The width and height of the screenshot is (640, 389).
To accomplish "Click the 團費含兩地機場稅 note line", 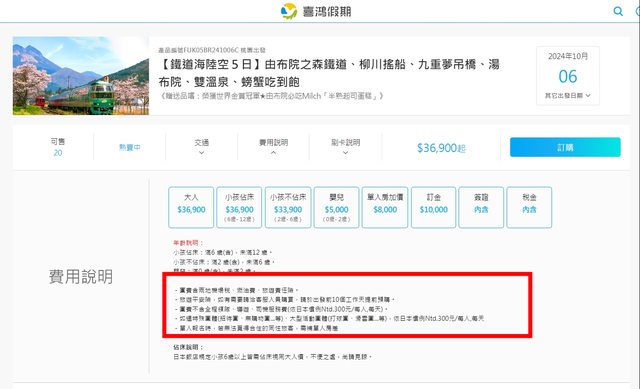I will tap(236, 290).
